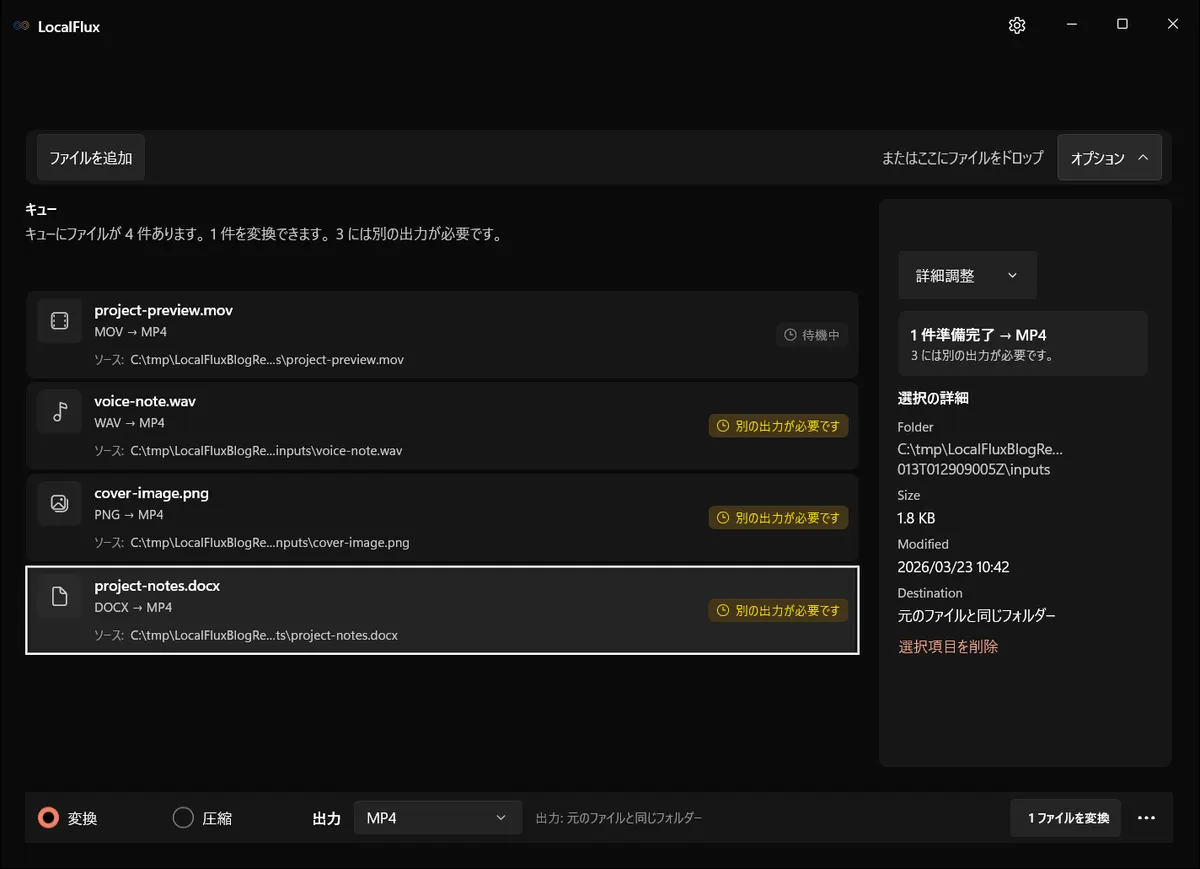Click the またはここにファイルをドロップ drop area text
The height and width of the screenshot is (869, 1200).
[962, 158]
